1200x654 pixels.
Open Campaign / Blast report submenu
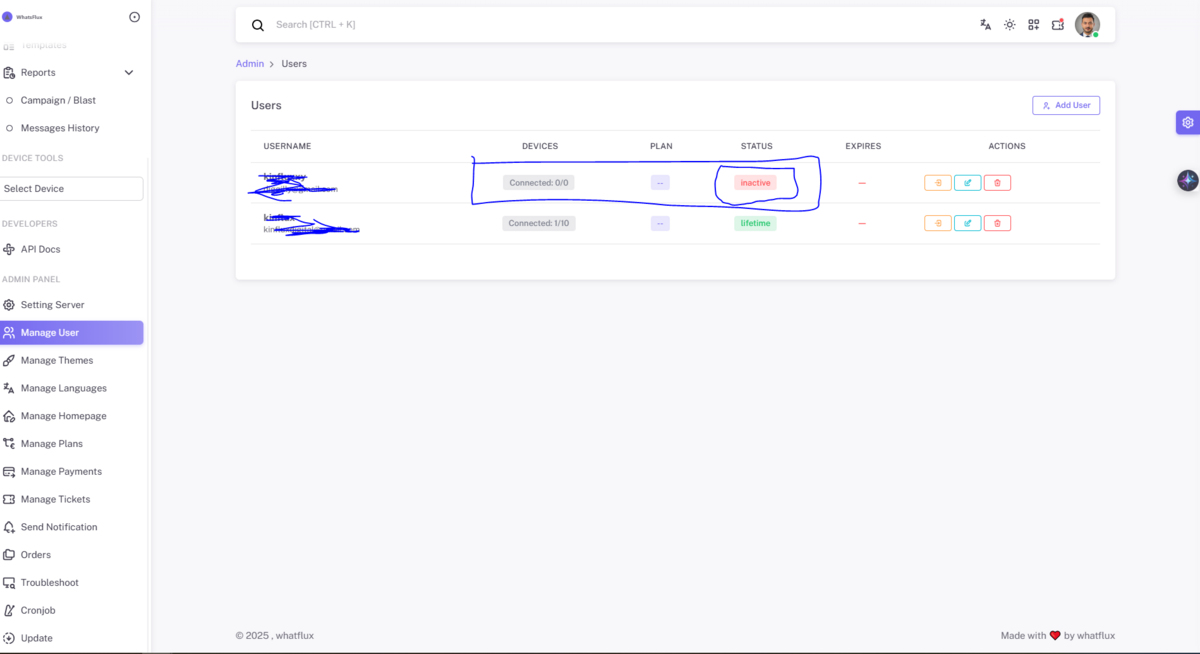coord(58,101)
